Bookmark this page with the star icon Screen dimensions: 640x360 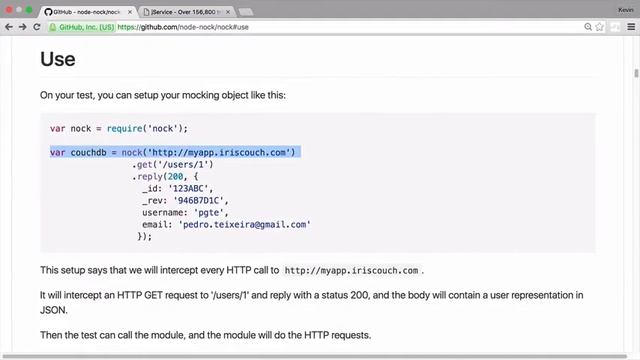pyautogui.click(x=599, y=27)
